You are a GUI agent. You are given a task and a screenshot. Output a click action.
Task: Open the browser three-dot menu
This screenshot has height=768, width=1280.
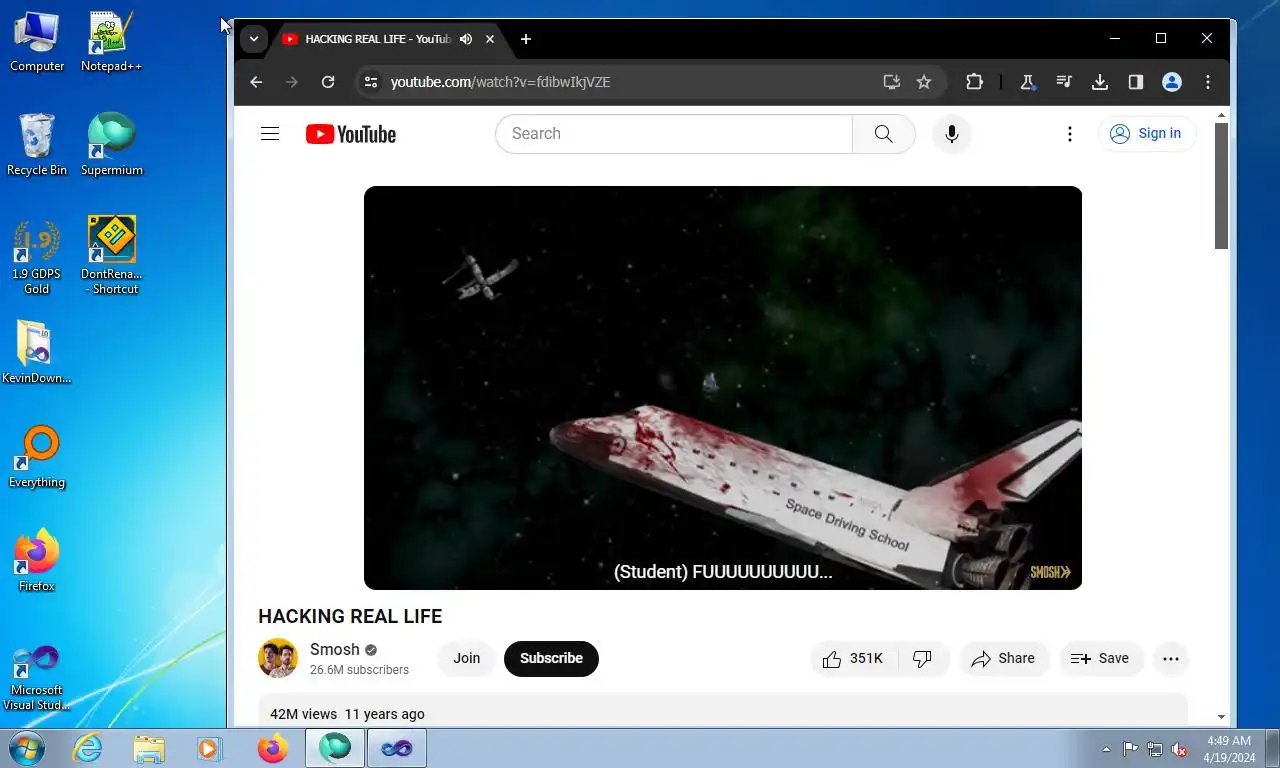click(1208, 82)
